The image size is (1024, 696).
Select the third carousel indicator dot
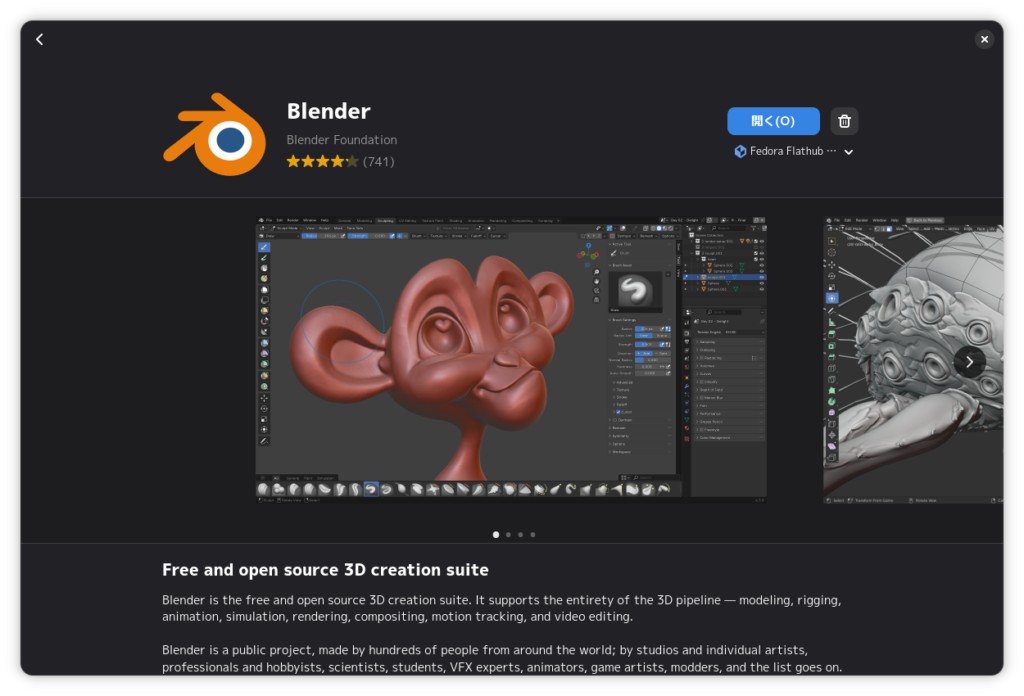520,535
